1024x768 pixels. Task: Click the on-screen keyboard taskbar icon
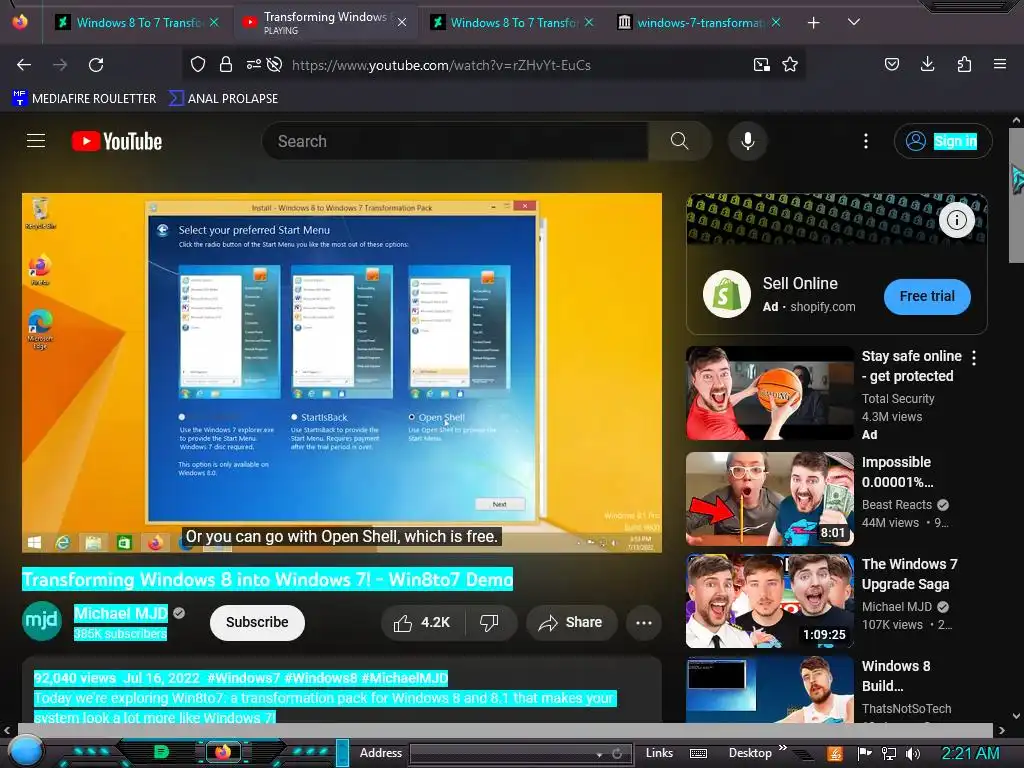click(698, 754)
